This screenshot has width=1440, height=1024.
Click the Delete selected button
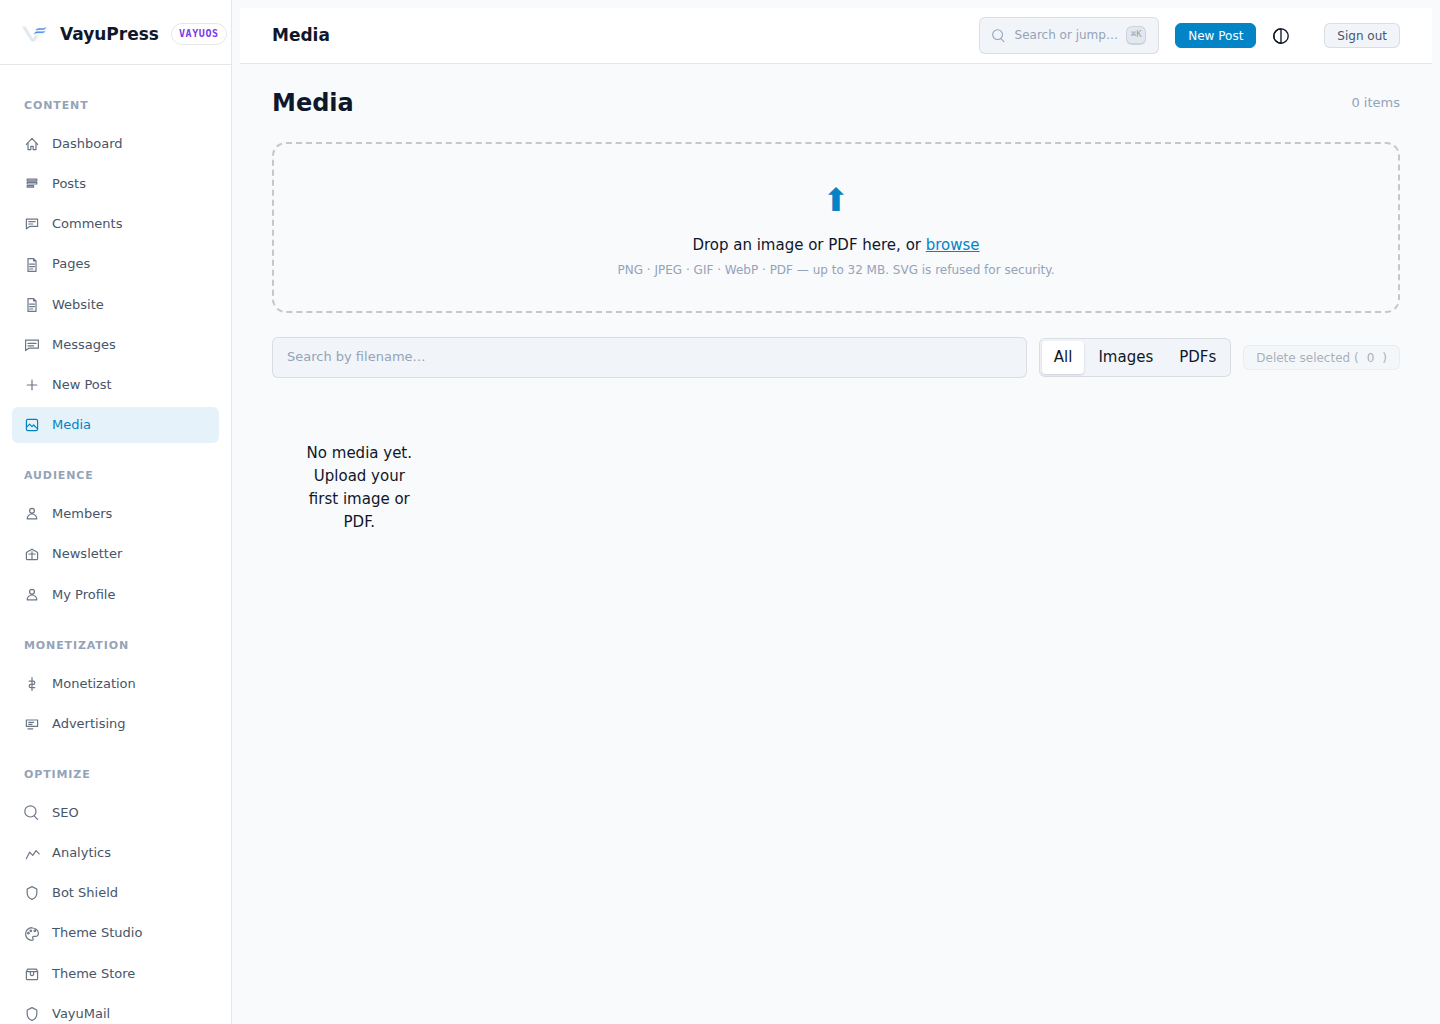[1321, 358]
